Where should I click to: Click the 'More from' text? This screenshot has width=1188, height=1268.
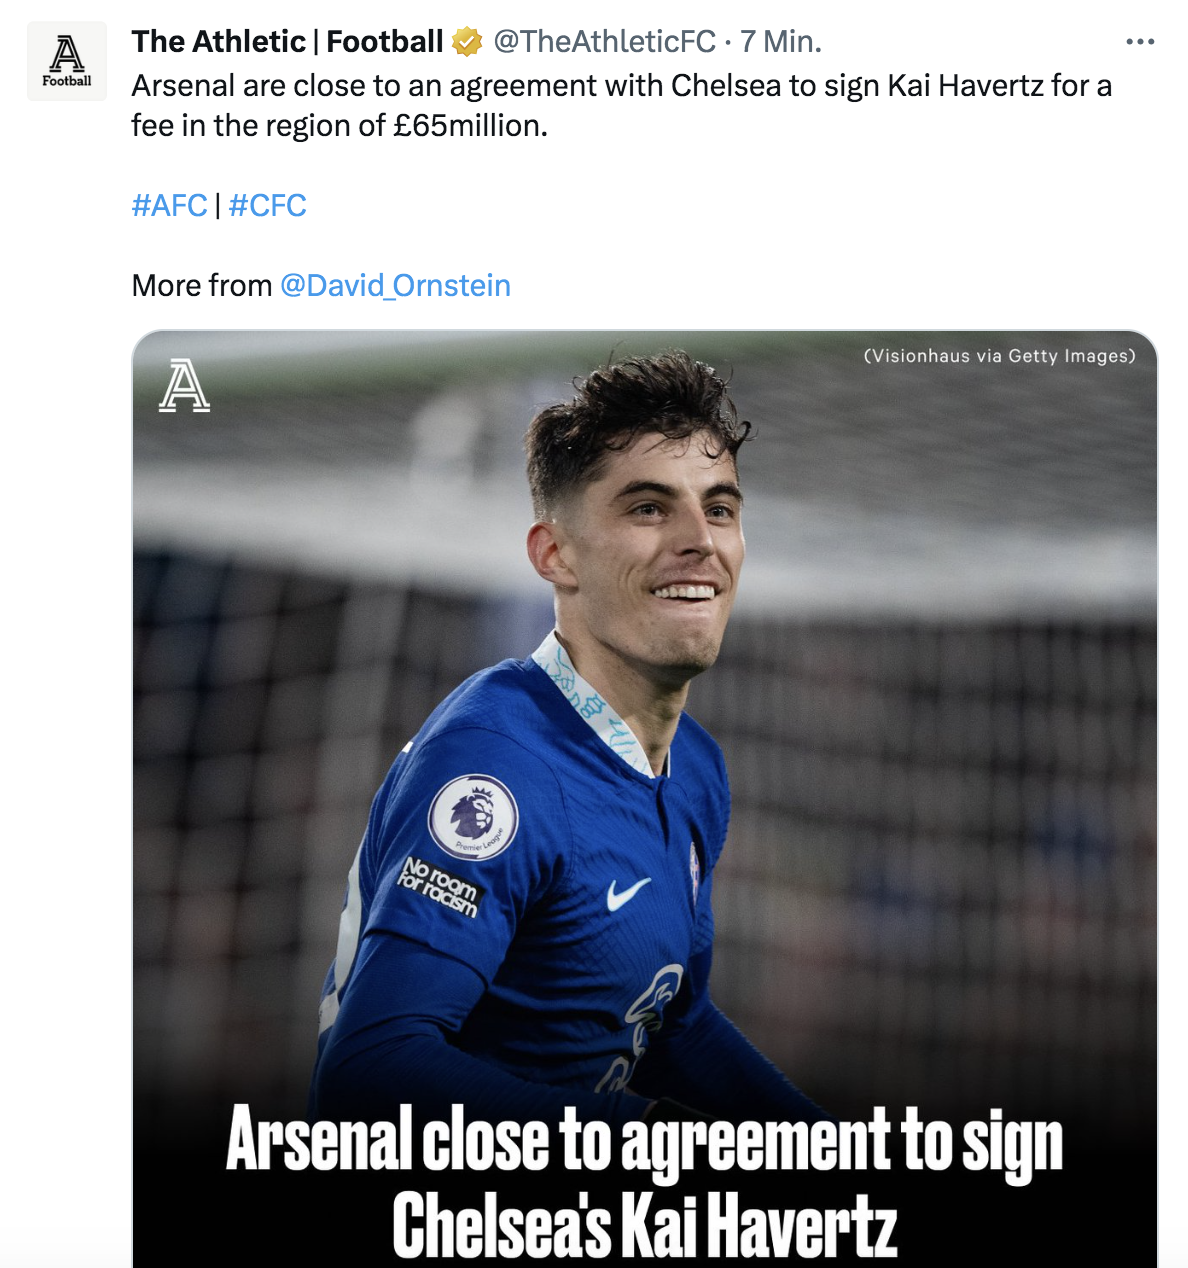202,286
